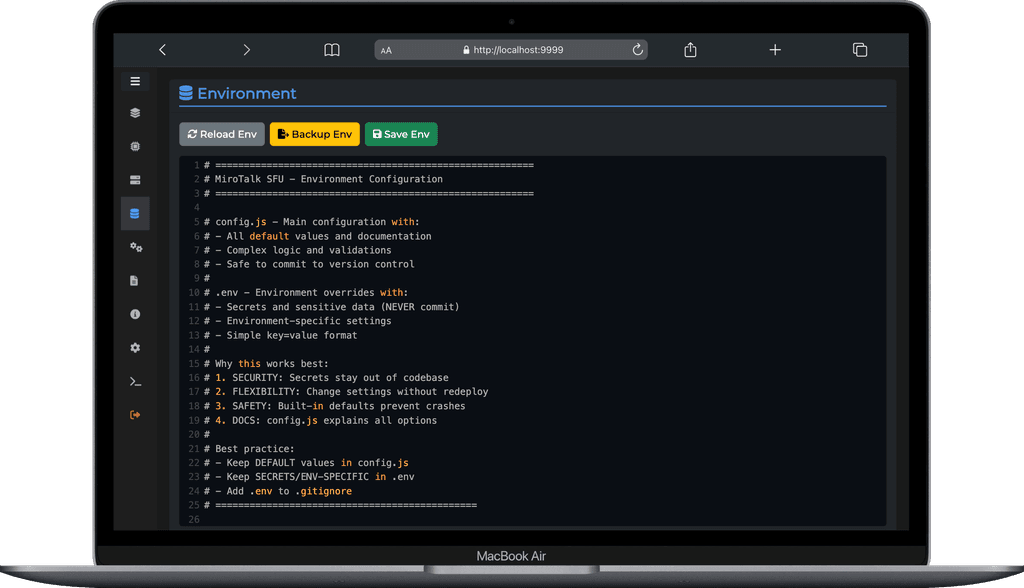This screenshot has height=588, width=1024.
Task: Click line 'Environment-specific settings'
Action: tap(309, 321)
